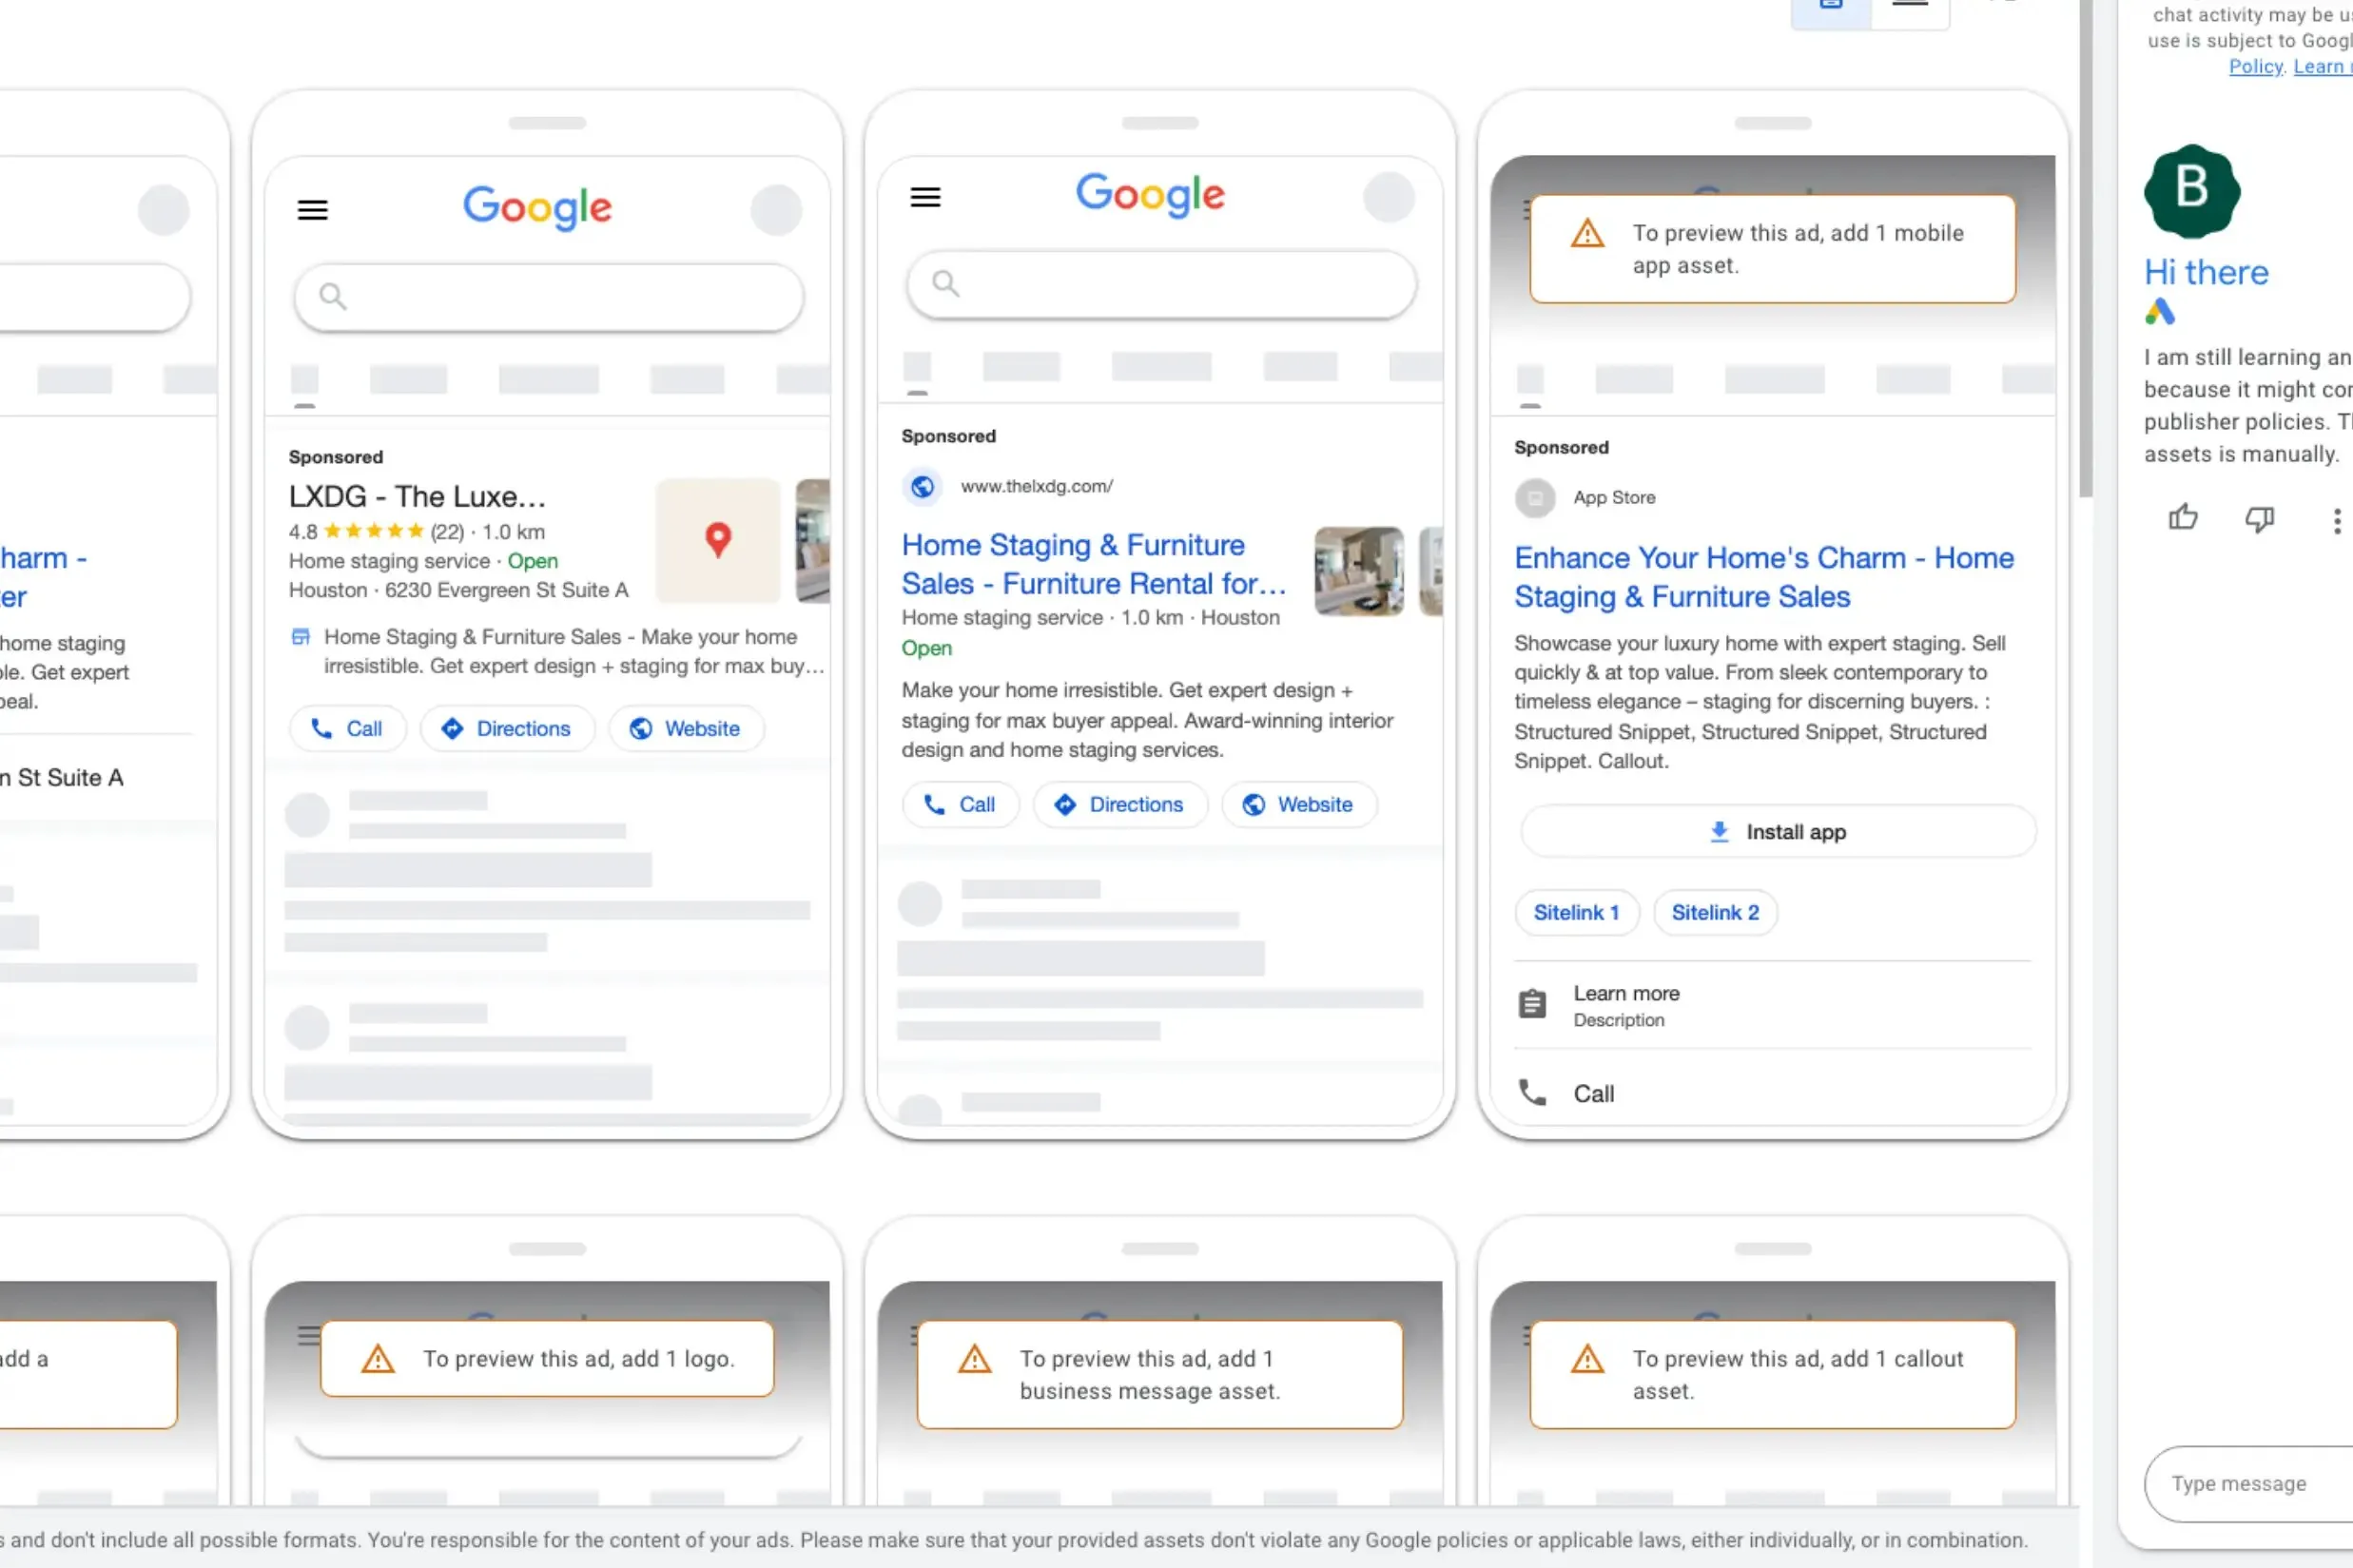Click the Type message input field
Image resolution: width=2353 pixels, height=1568 pixels.
point(2248,1484)
